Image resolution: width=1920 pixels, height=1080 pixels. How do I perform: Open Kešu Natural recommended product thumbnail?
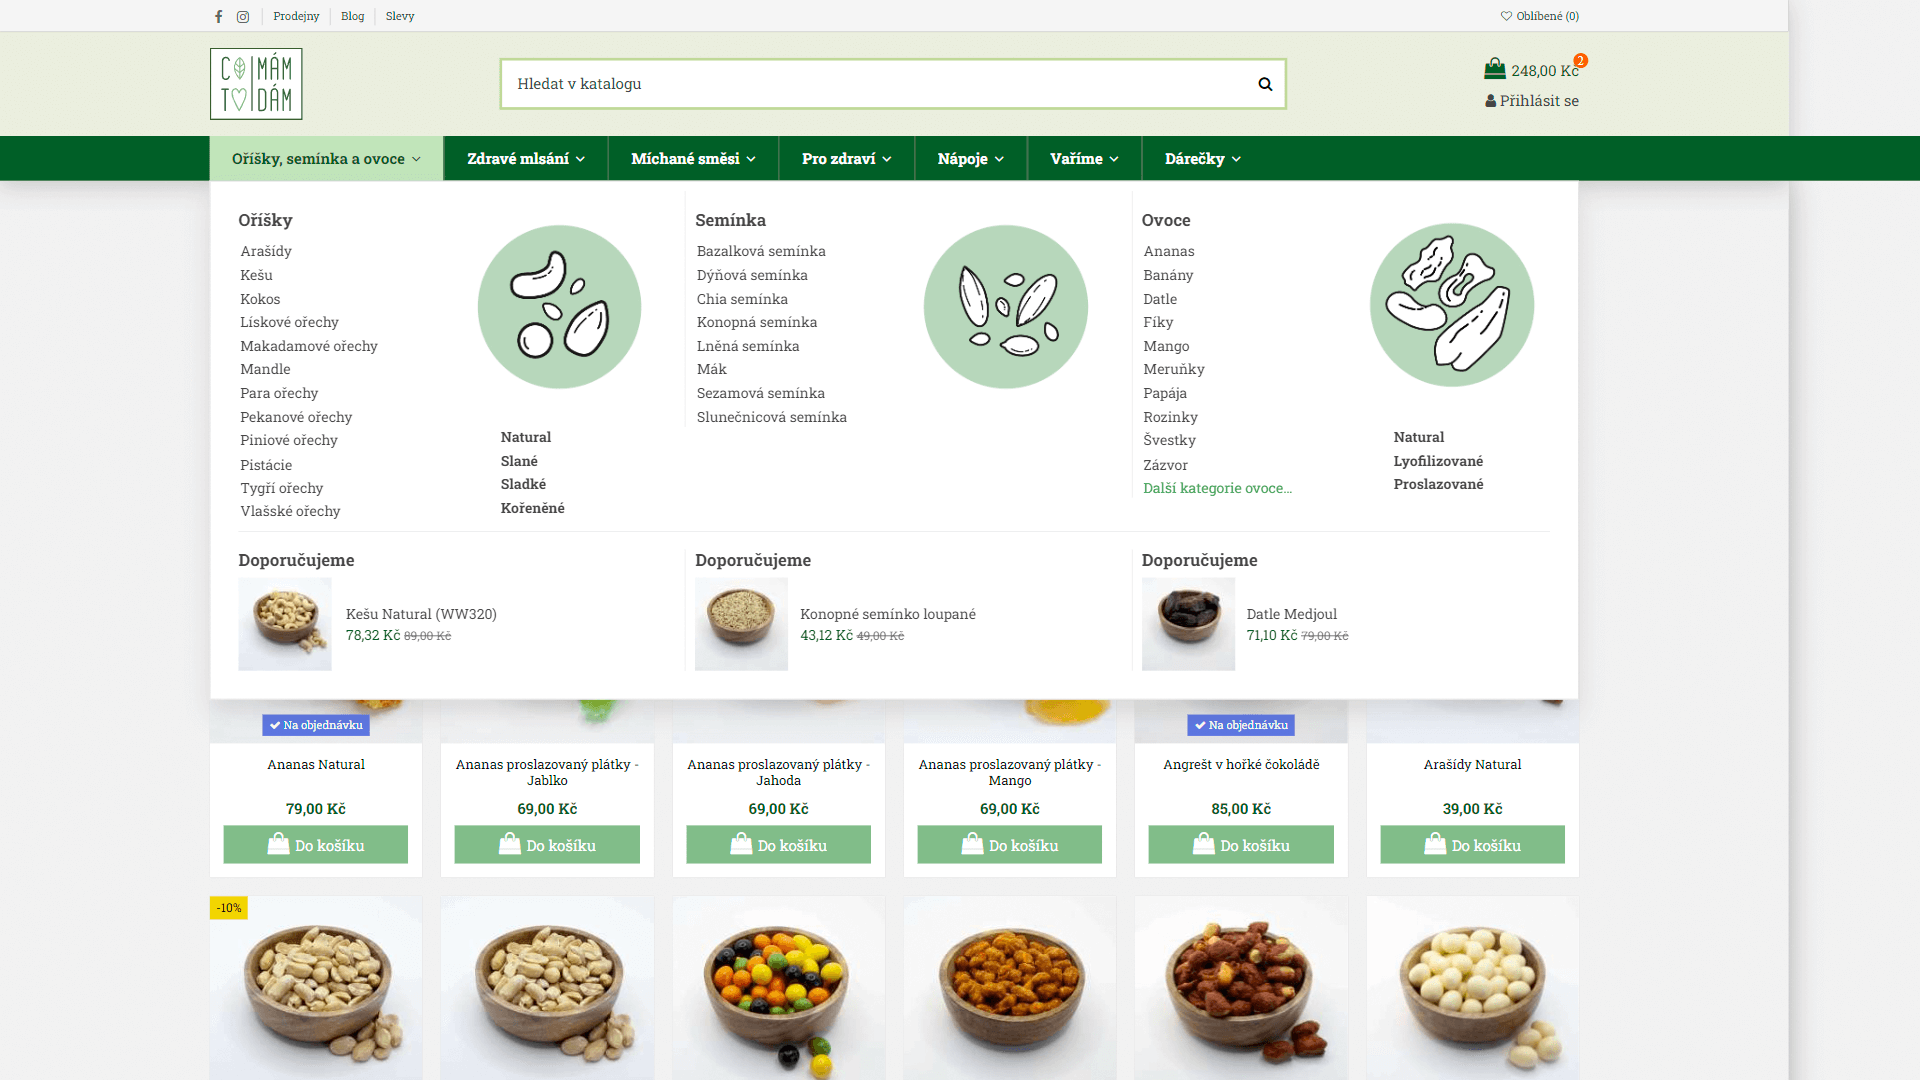click(285, 624)
